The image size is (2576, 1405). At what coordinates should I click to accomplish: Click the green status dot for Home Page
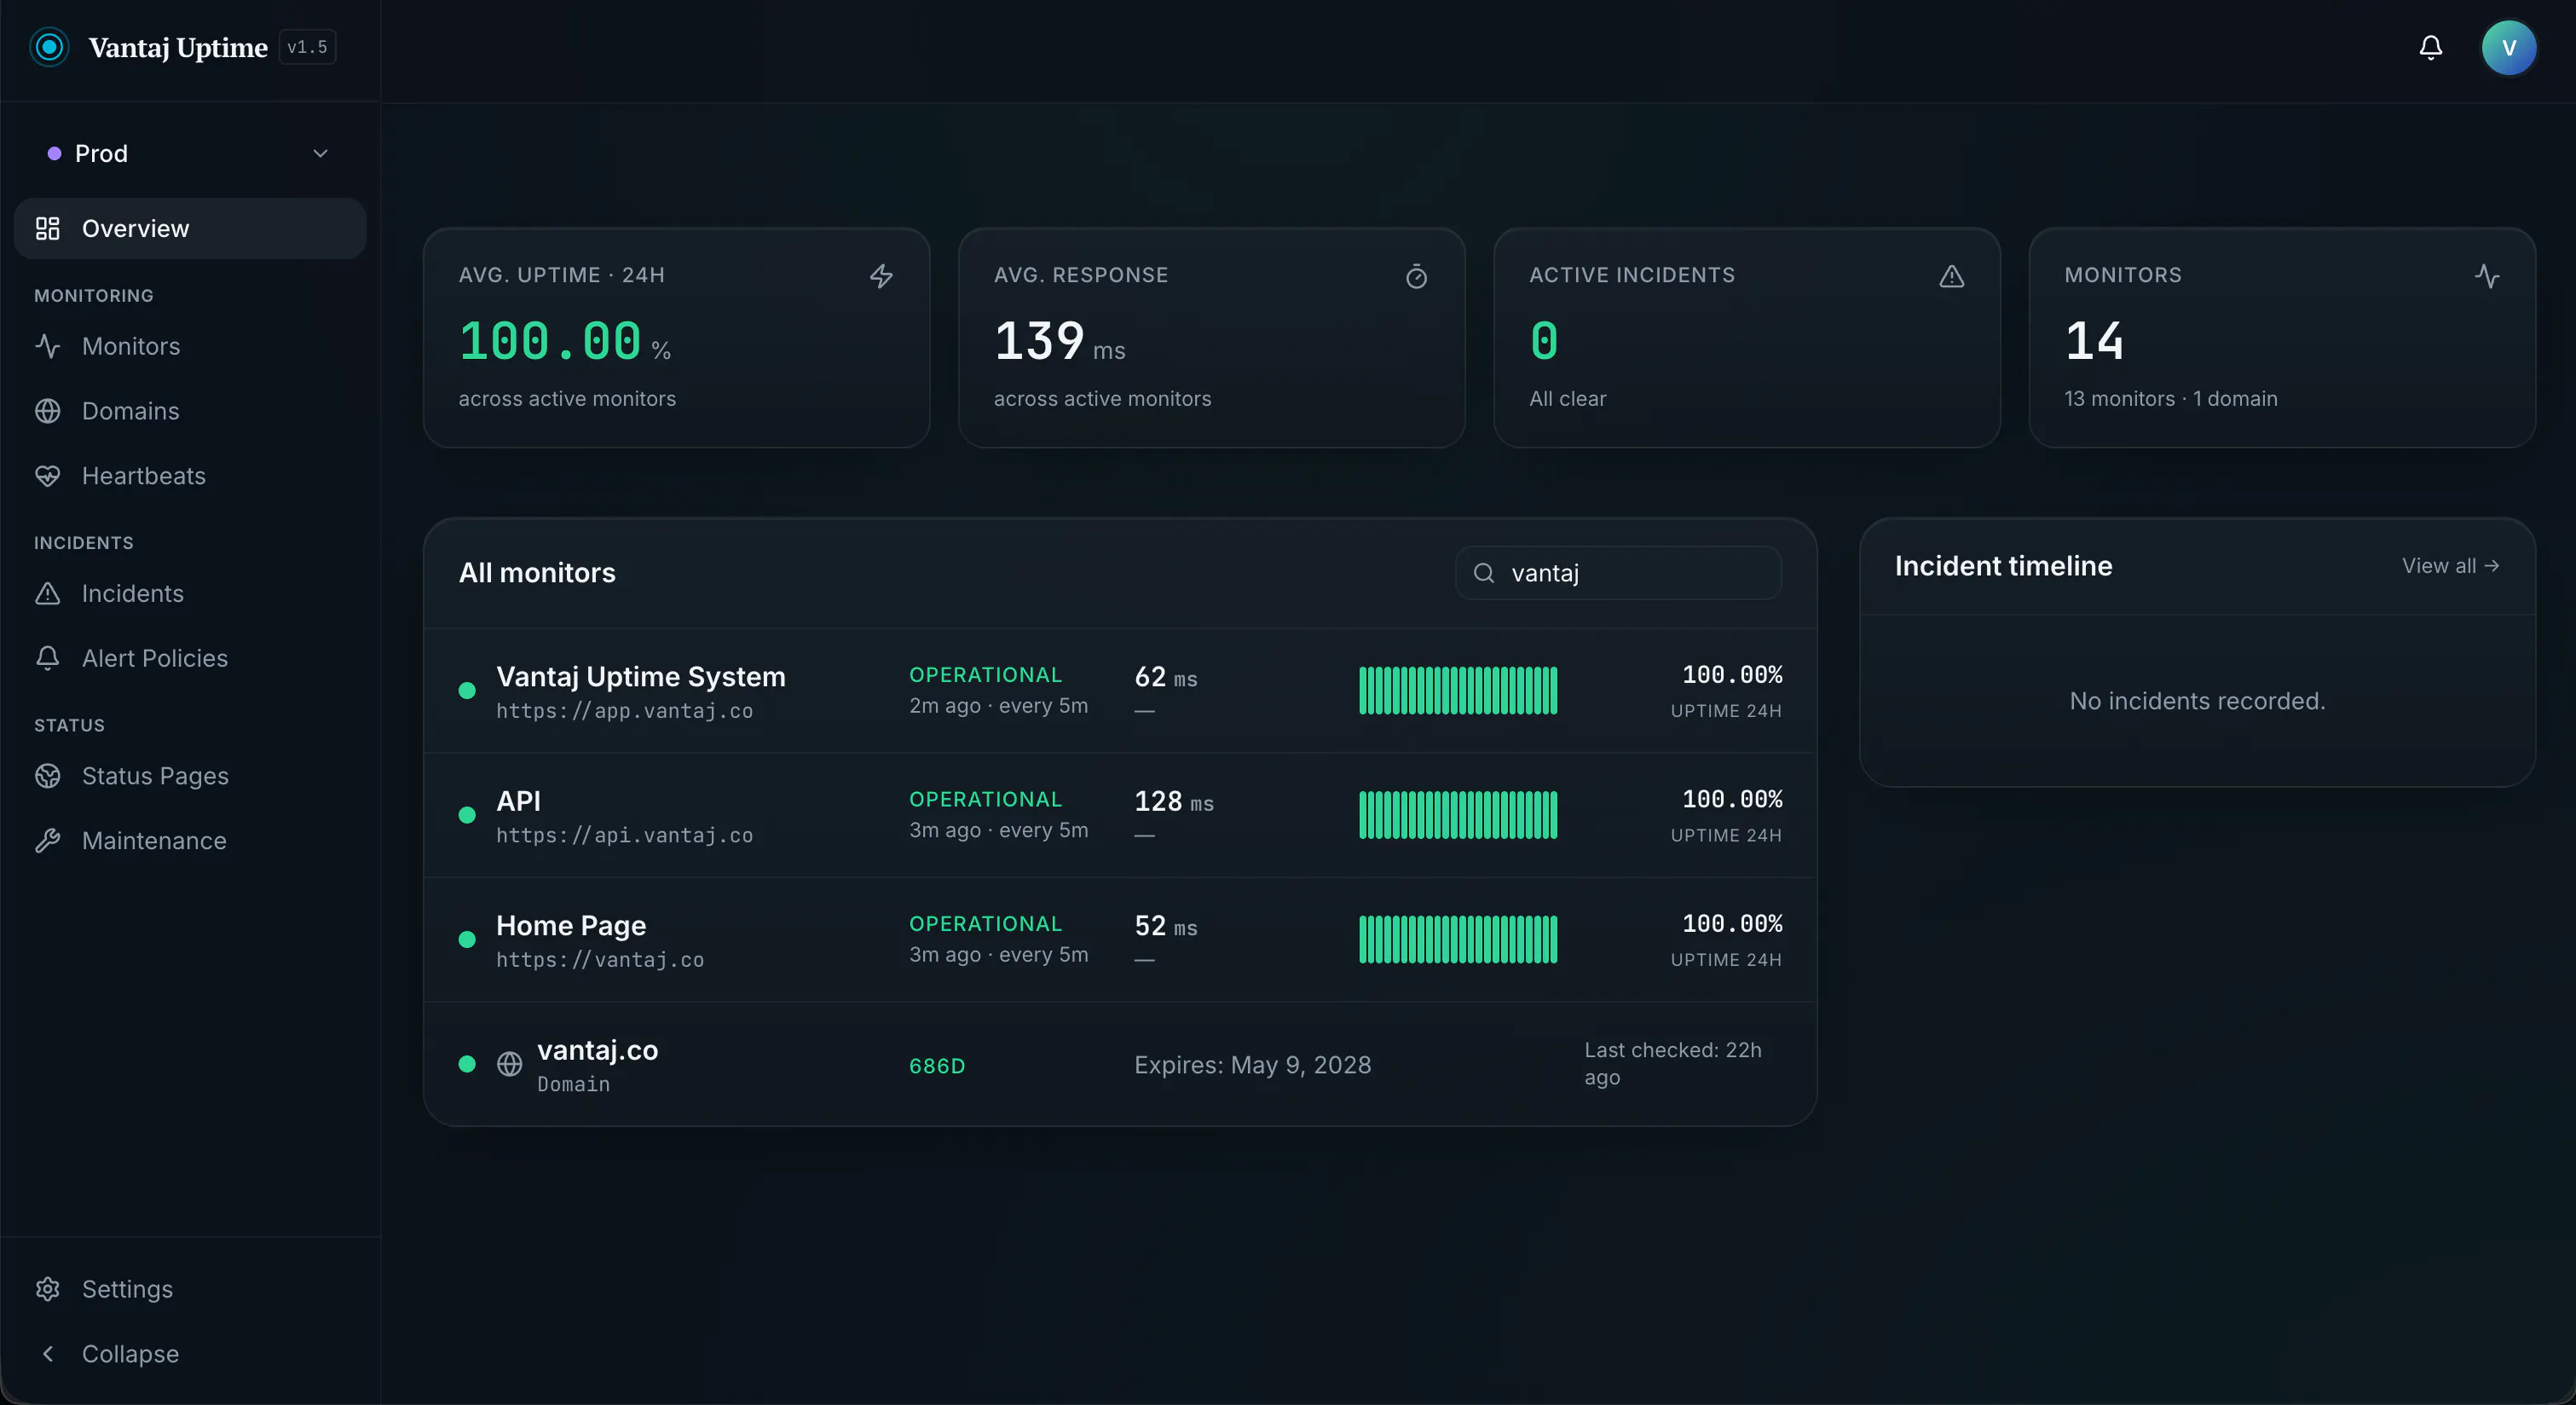(467, 940)
